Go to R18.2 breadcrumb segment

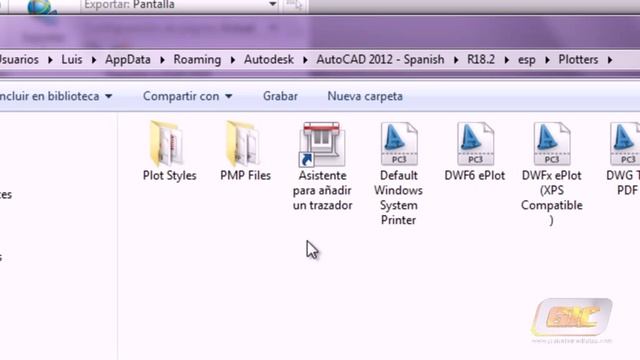[481, 60]
